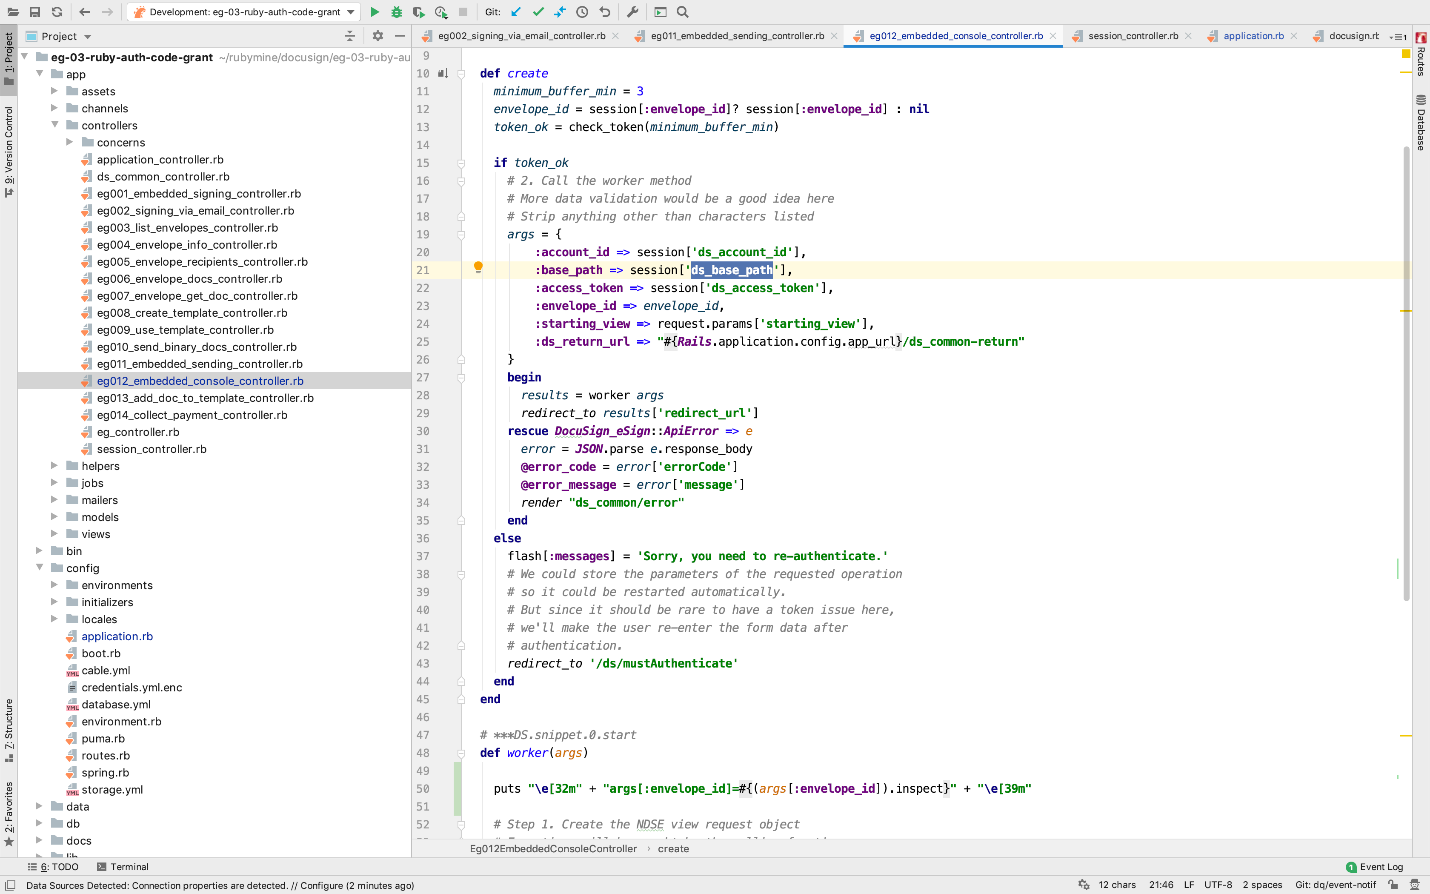Open the run configuration dropdown
This screenshot has width=1430, height=894.
[244, 12]
